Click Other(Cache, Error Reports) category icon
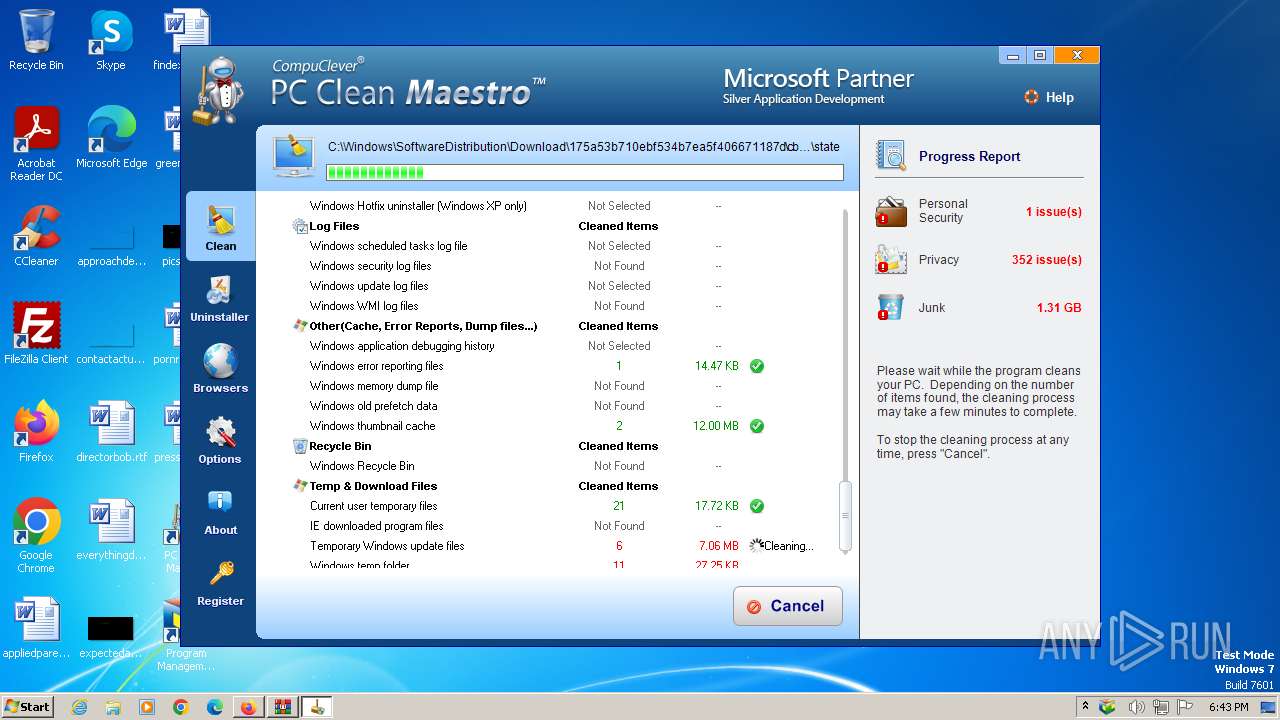 [300, 326]
